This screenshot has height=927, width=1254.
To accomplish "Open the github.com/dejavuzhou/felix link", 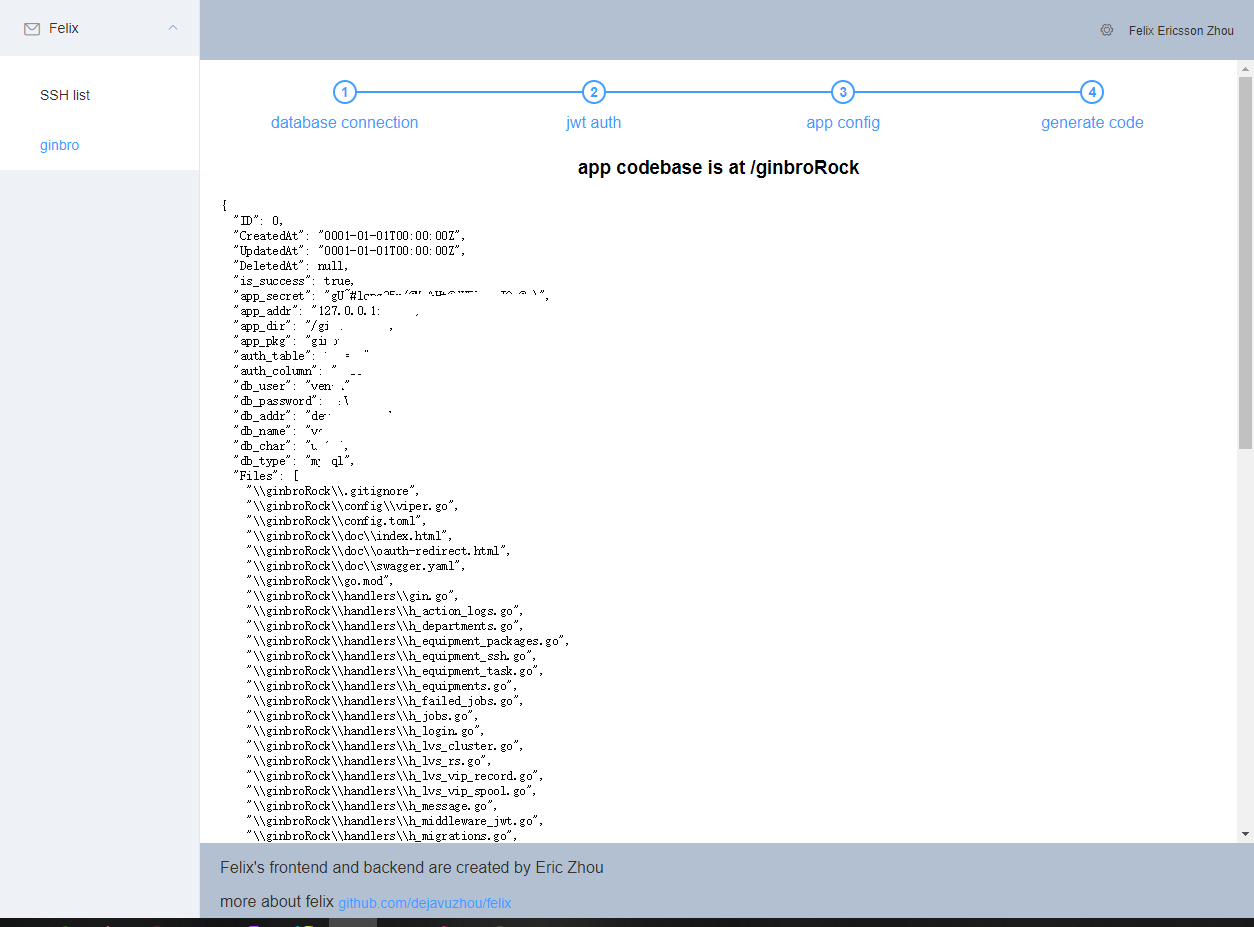I will [x=424, y=903].
